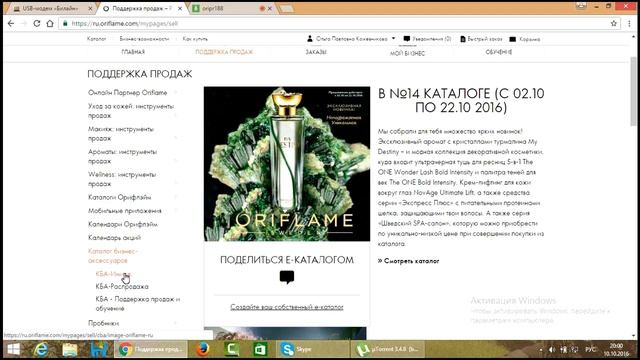Open Календари Орифлэйм sidebar link
This screenshot has width=640, height=360.
(x=123, y=224)
